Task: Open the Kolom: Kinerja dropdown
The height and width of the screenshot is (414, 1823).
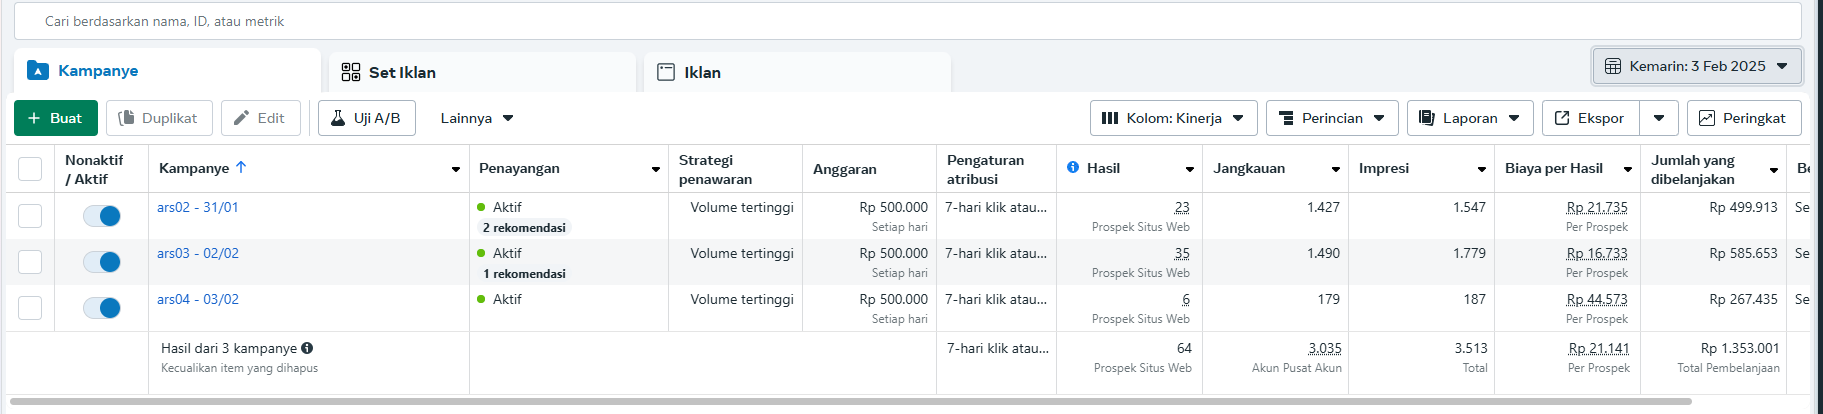Action: click(x=1173, y=118)
